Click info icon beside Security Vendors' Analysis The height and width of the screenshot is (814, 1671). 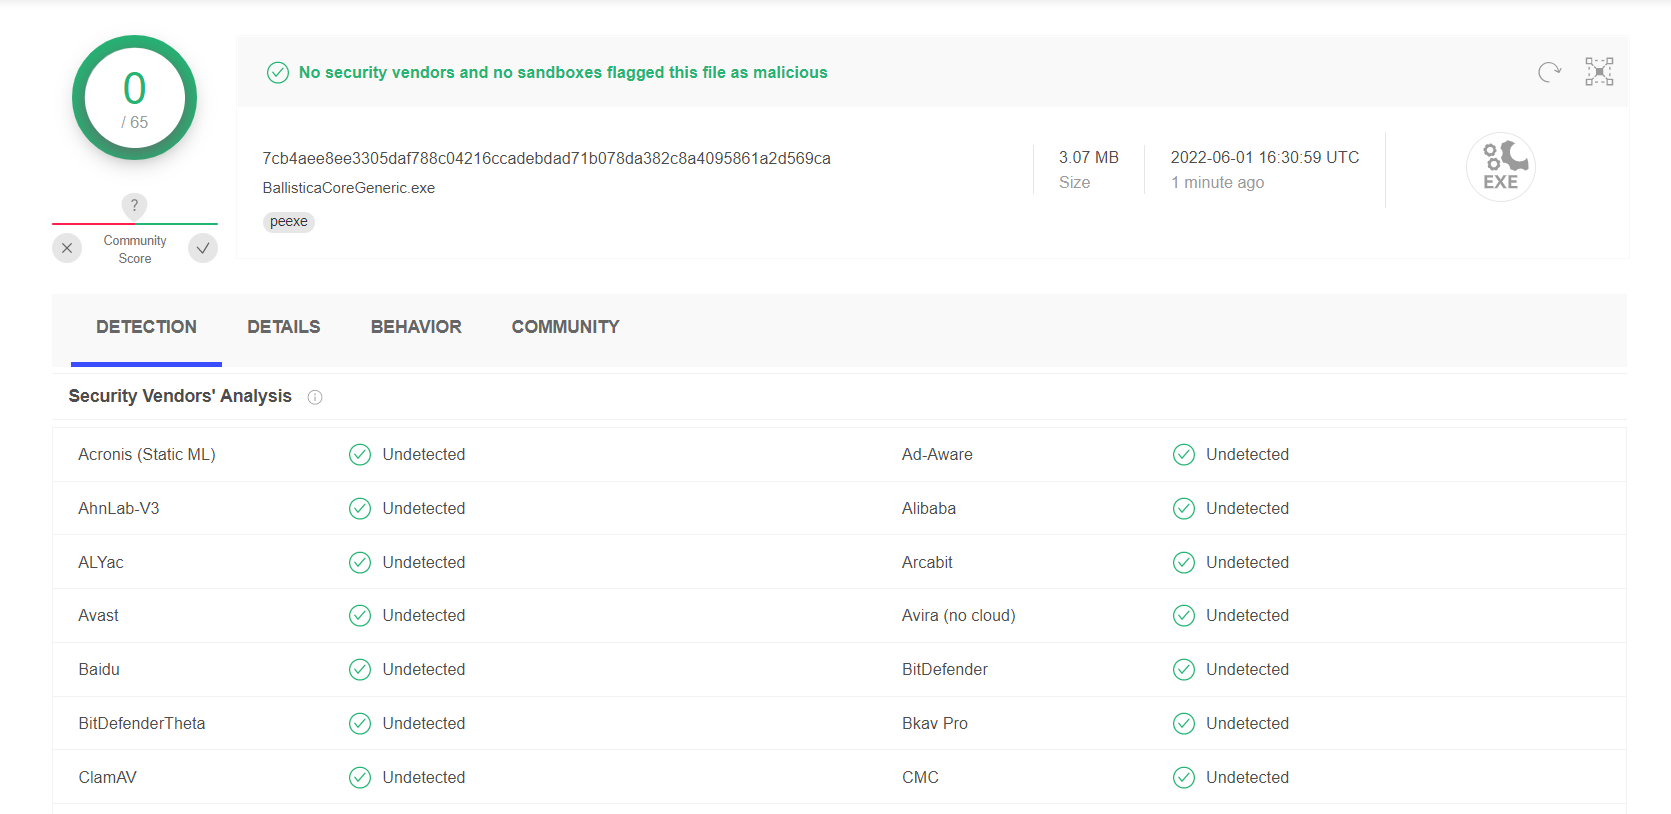[315, 397]
